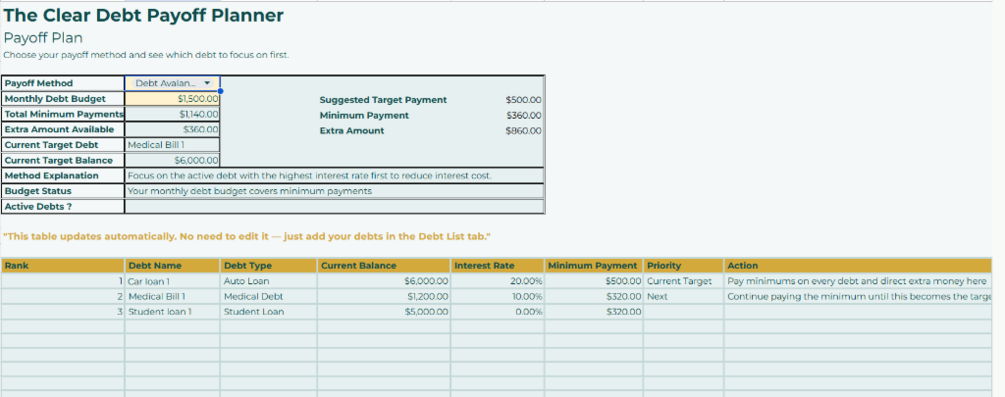This screenshot has height=397, width=1005.
Task: Select the 'Next' priority cell
Action: [x=684, y=296]
